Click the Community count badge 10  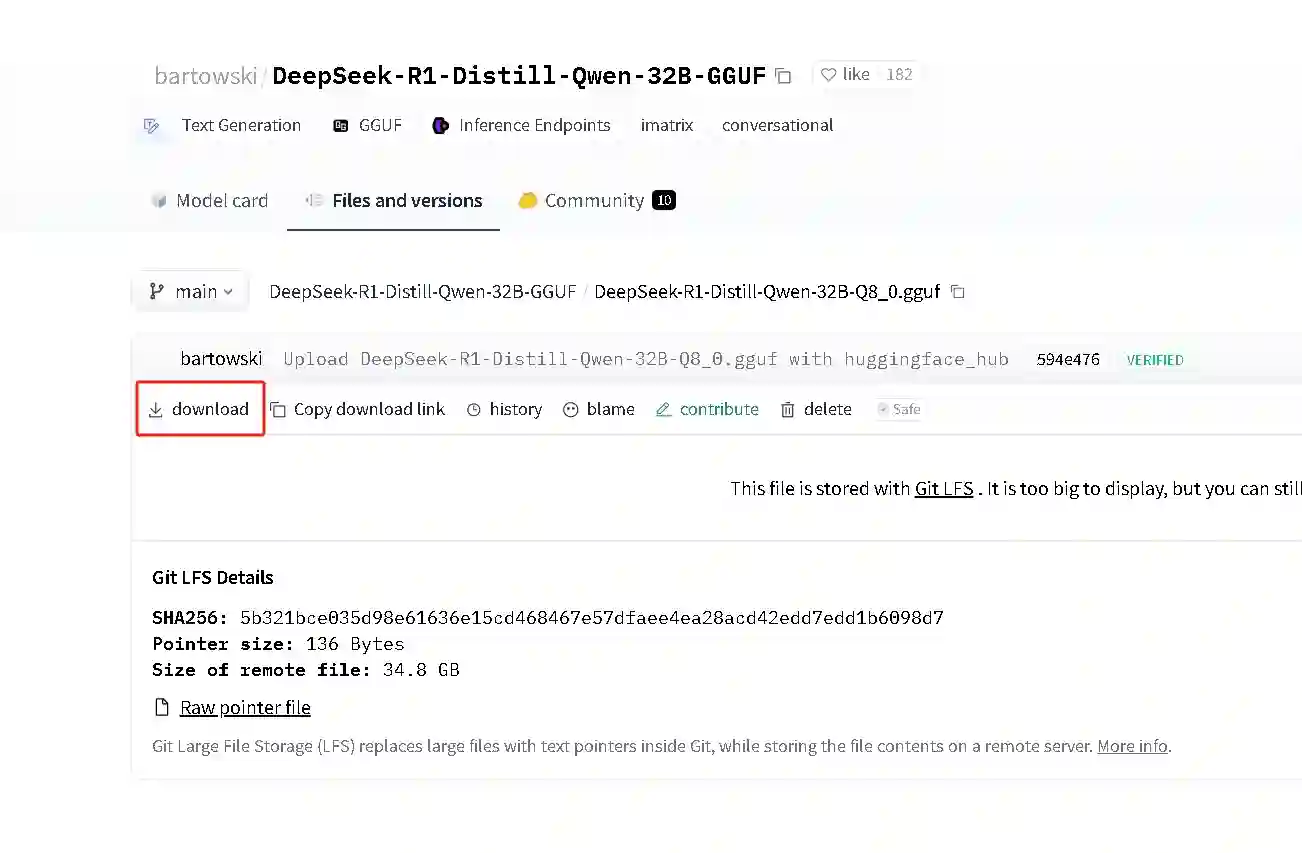click(x=664, y=200)
